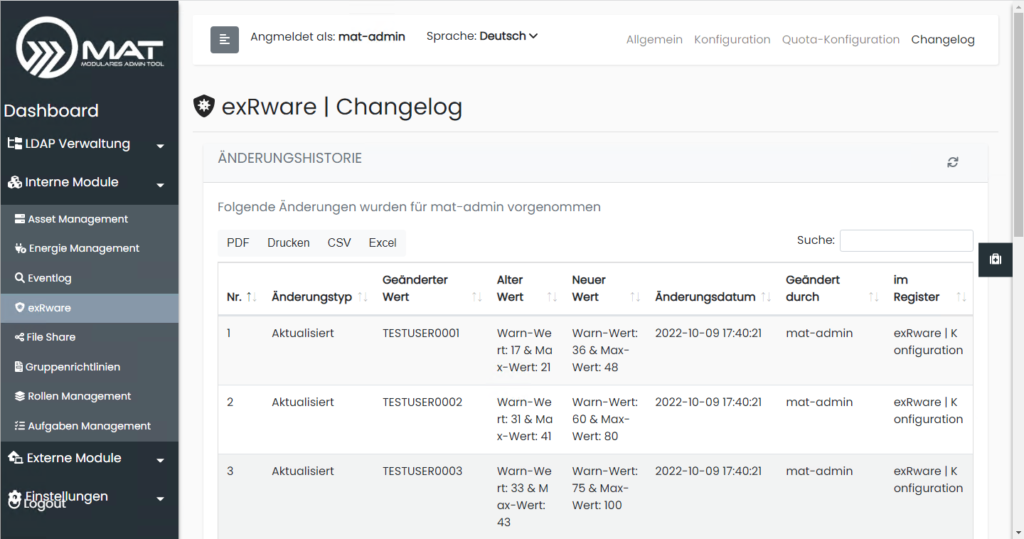Viewport: 1024px width, 539px height.
Task: Open the Eventlog sidebar entry
Action: point(49,278)
